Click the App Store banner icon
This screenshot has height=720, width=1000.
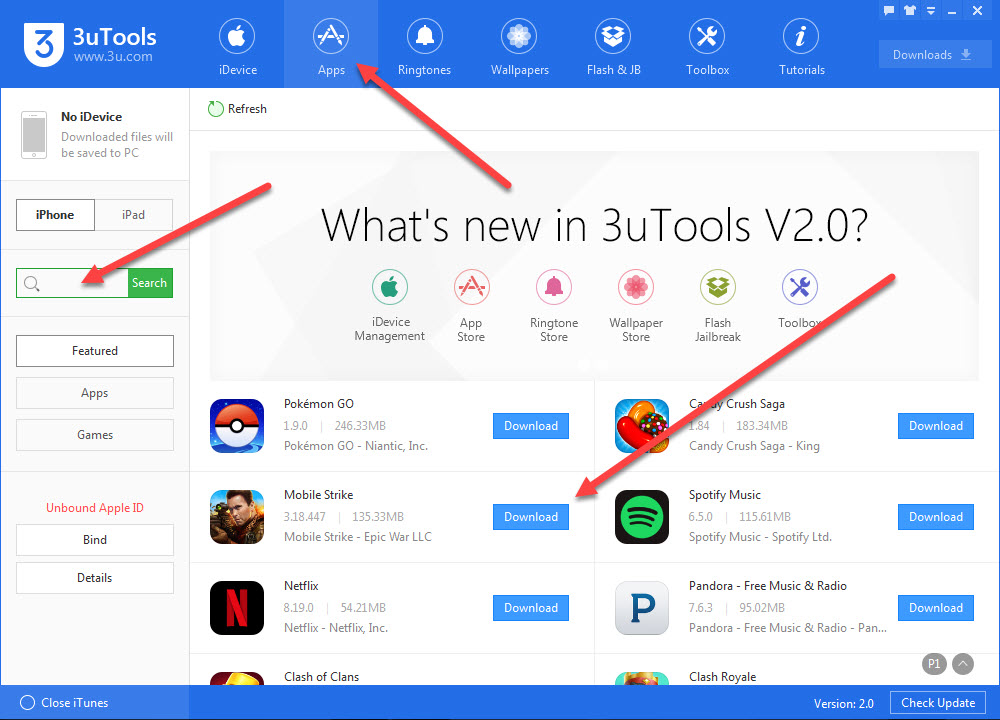pyautogui.click(x=471, y=287)
